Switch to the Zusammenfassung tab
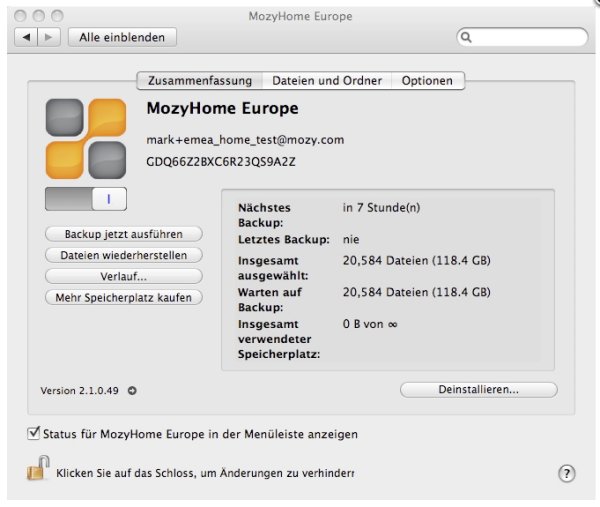Viewport: 600px width, 507px height. point(200,81)
